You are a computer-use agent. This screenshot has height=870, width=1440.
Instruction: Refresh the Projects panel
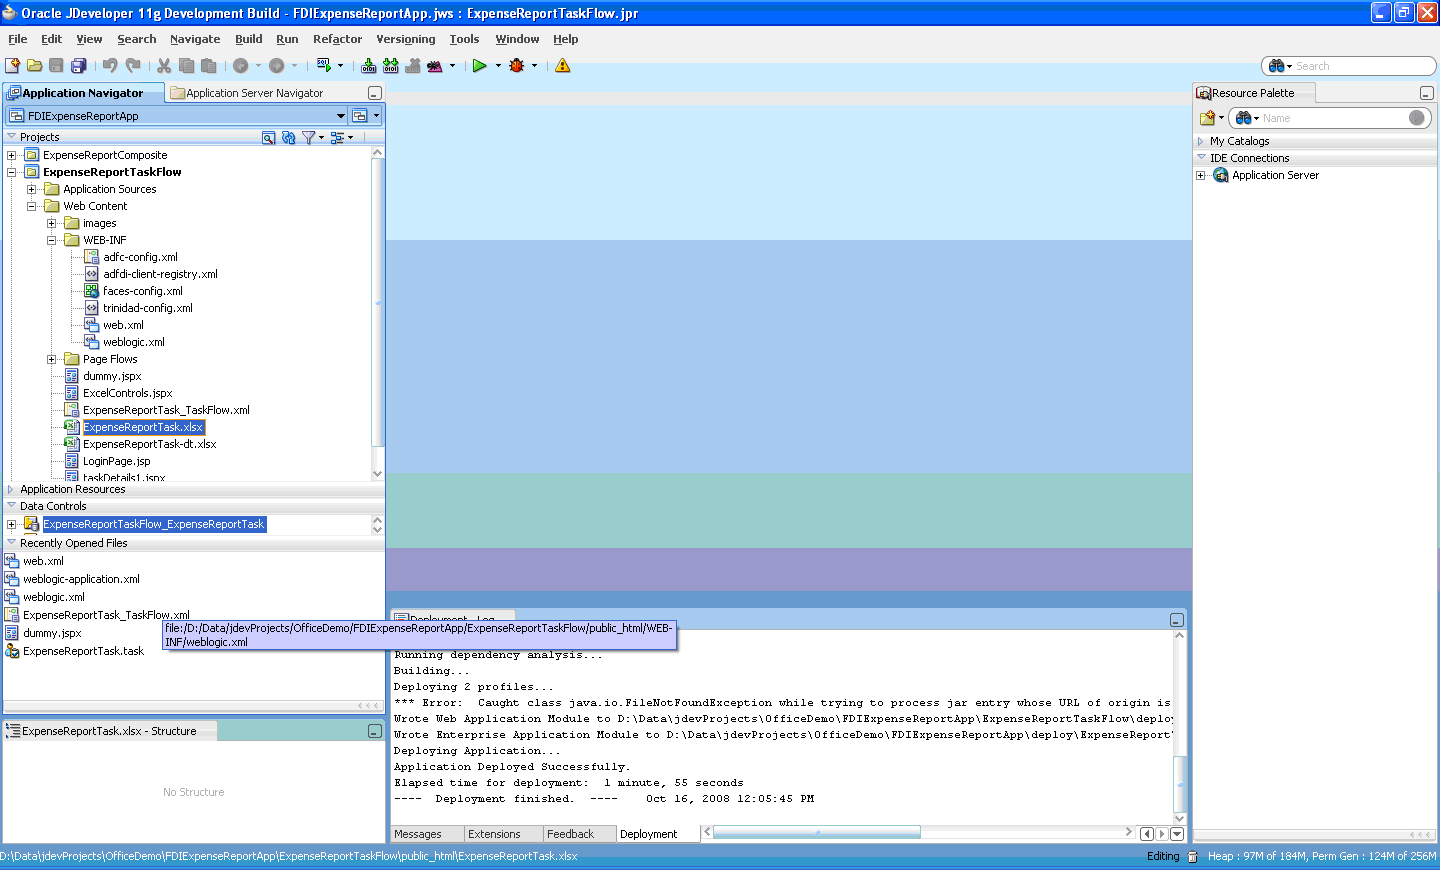tap(288, 137)
